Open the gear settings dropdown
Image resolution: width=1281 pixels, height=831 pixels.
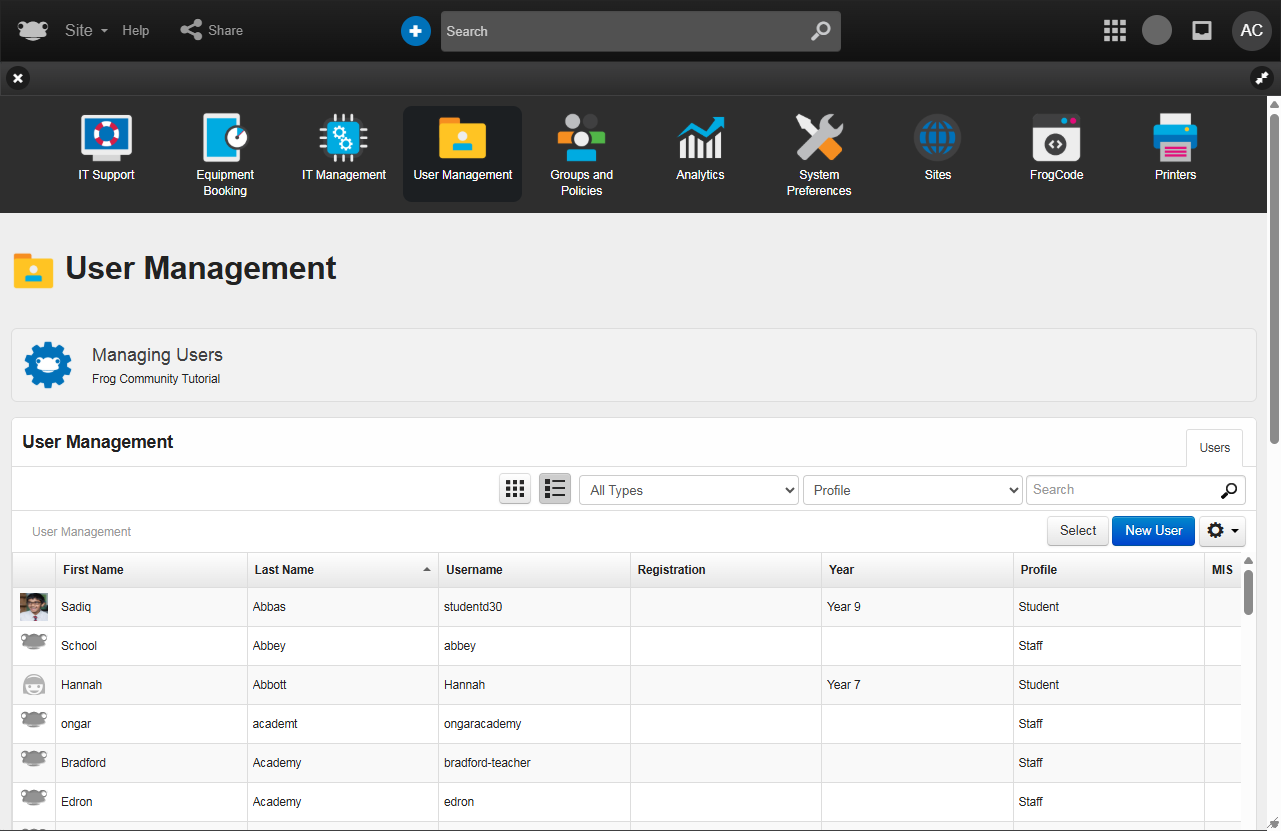coord(1222,531)
